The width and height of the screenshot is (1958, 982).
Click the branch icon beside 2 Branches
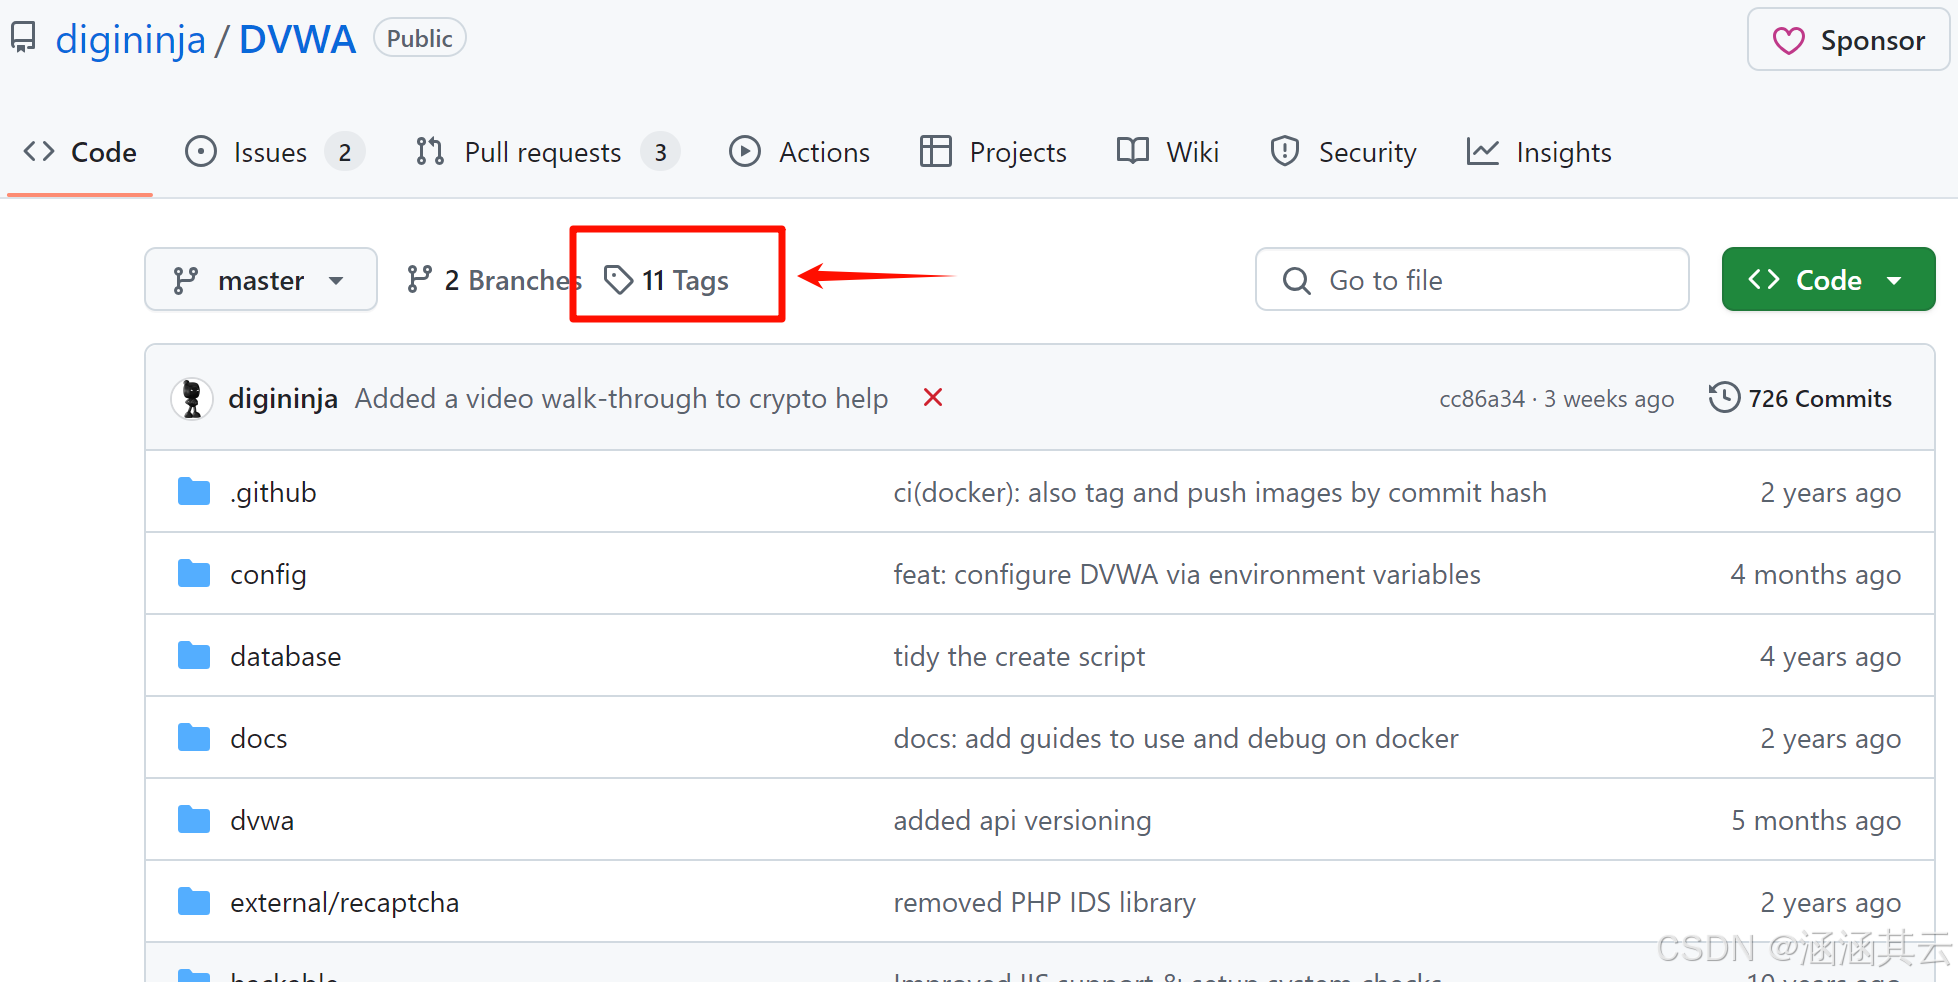point(419,280)
